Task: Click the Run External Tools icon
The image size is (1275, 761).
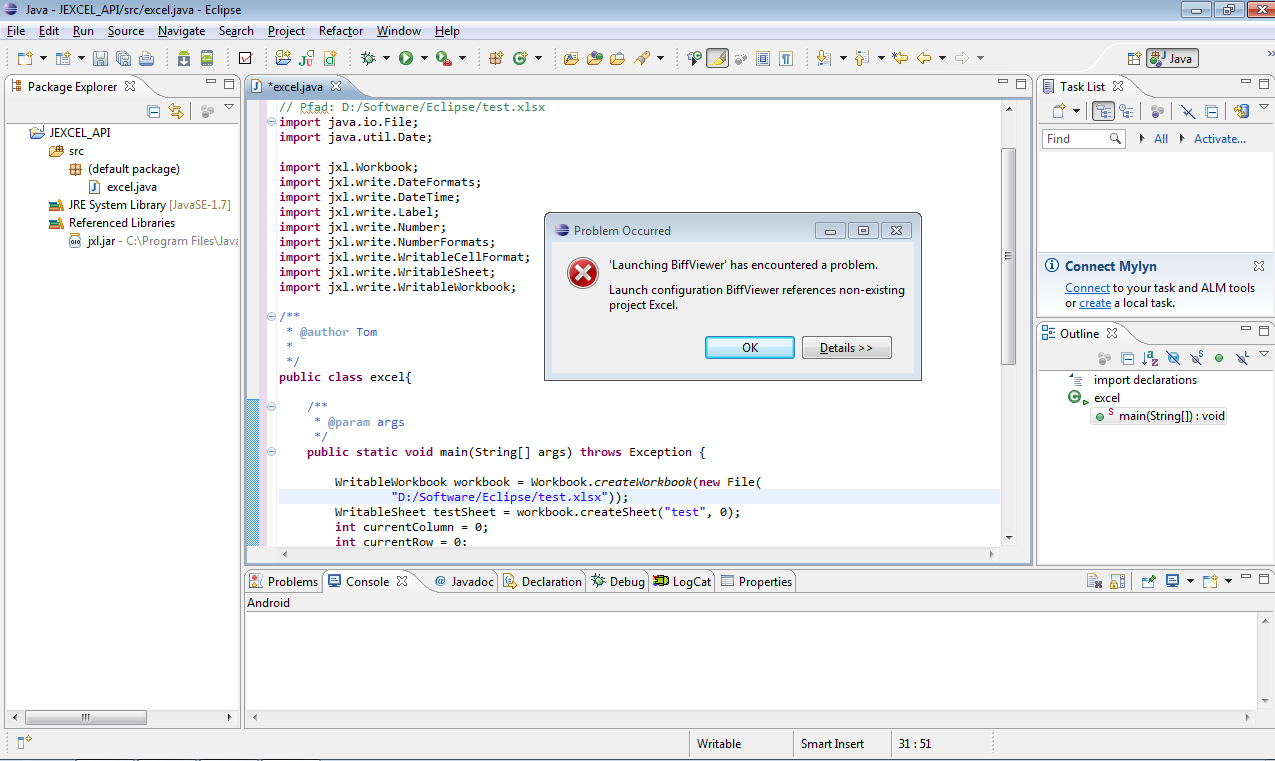Action: pyautogui.click(x=443, y=58)
